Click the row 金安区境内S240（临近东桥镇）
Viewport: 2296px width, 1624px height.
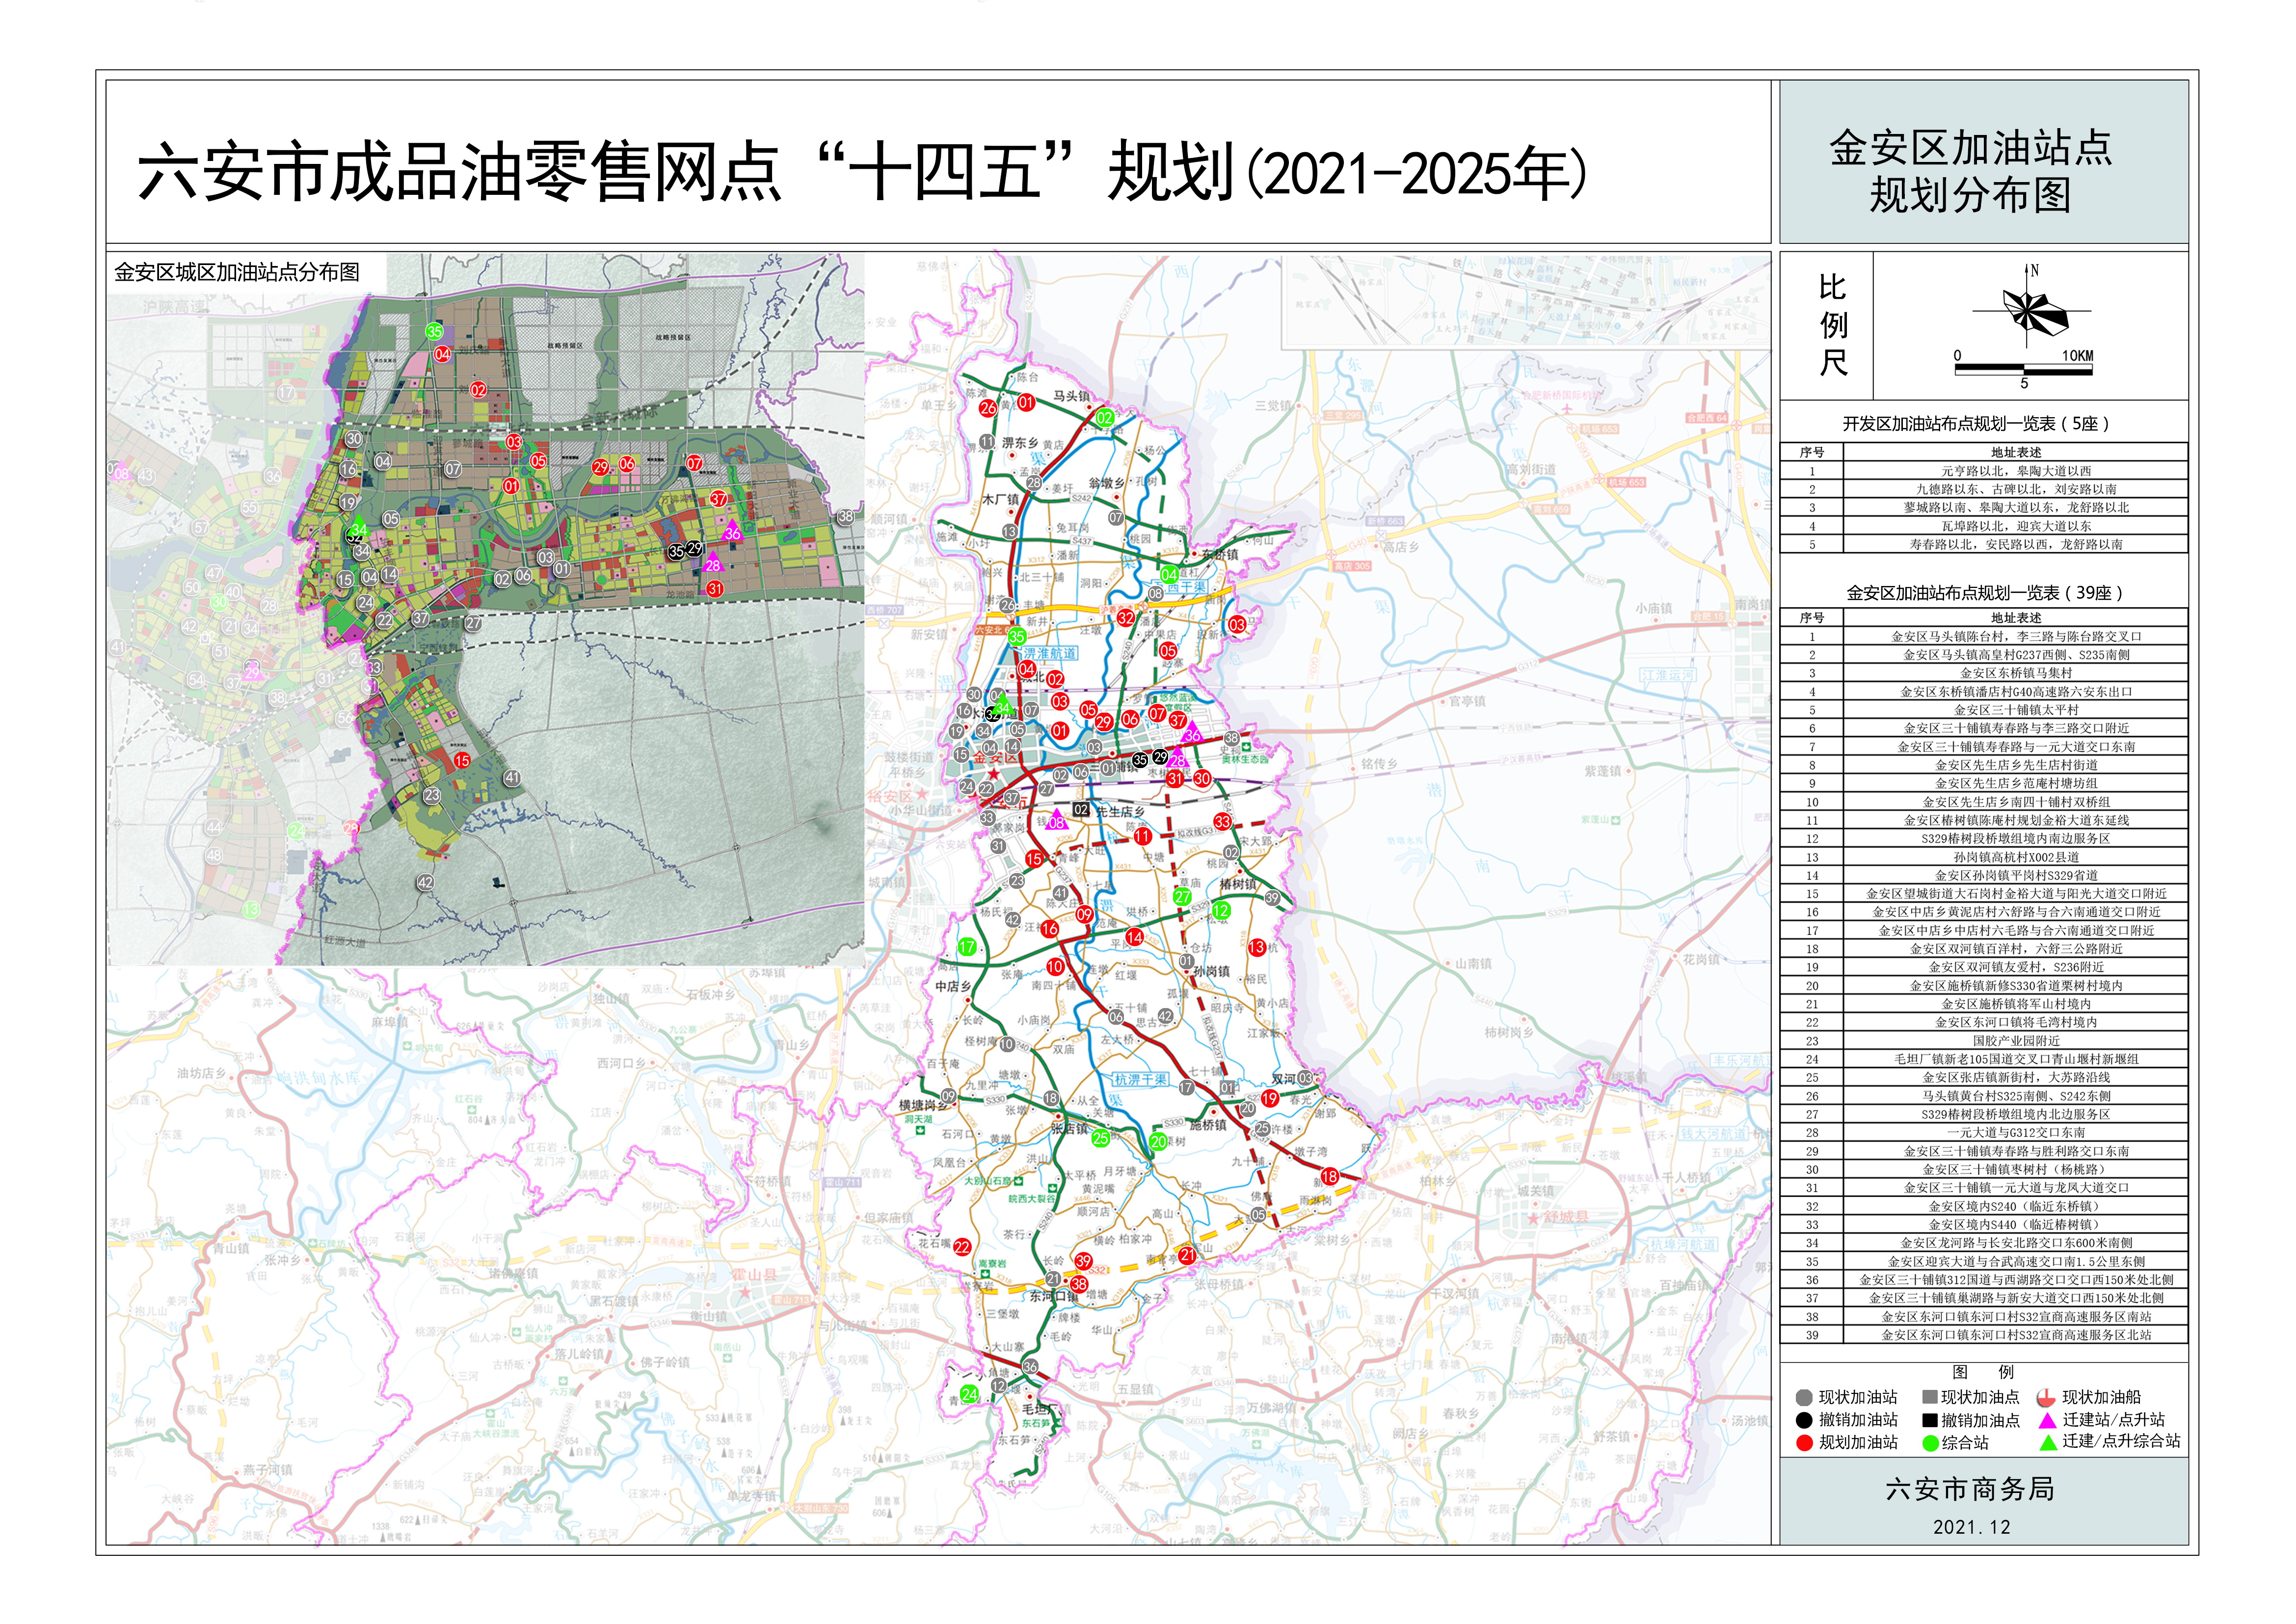(x=1984, y=1206)
